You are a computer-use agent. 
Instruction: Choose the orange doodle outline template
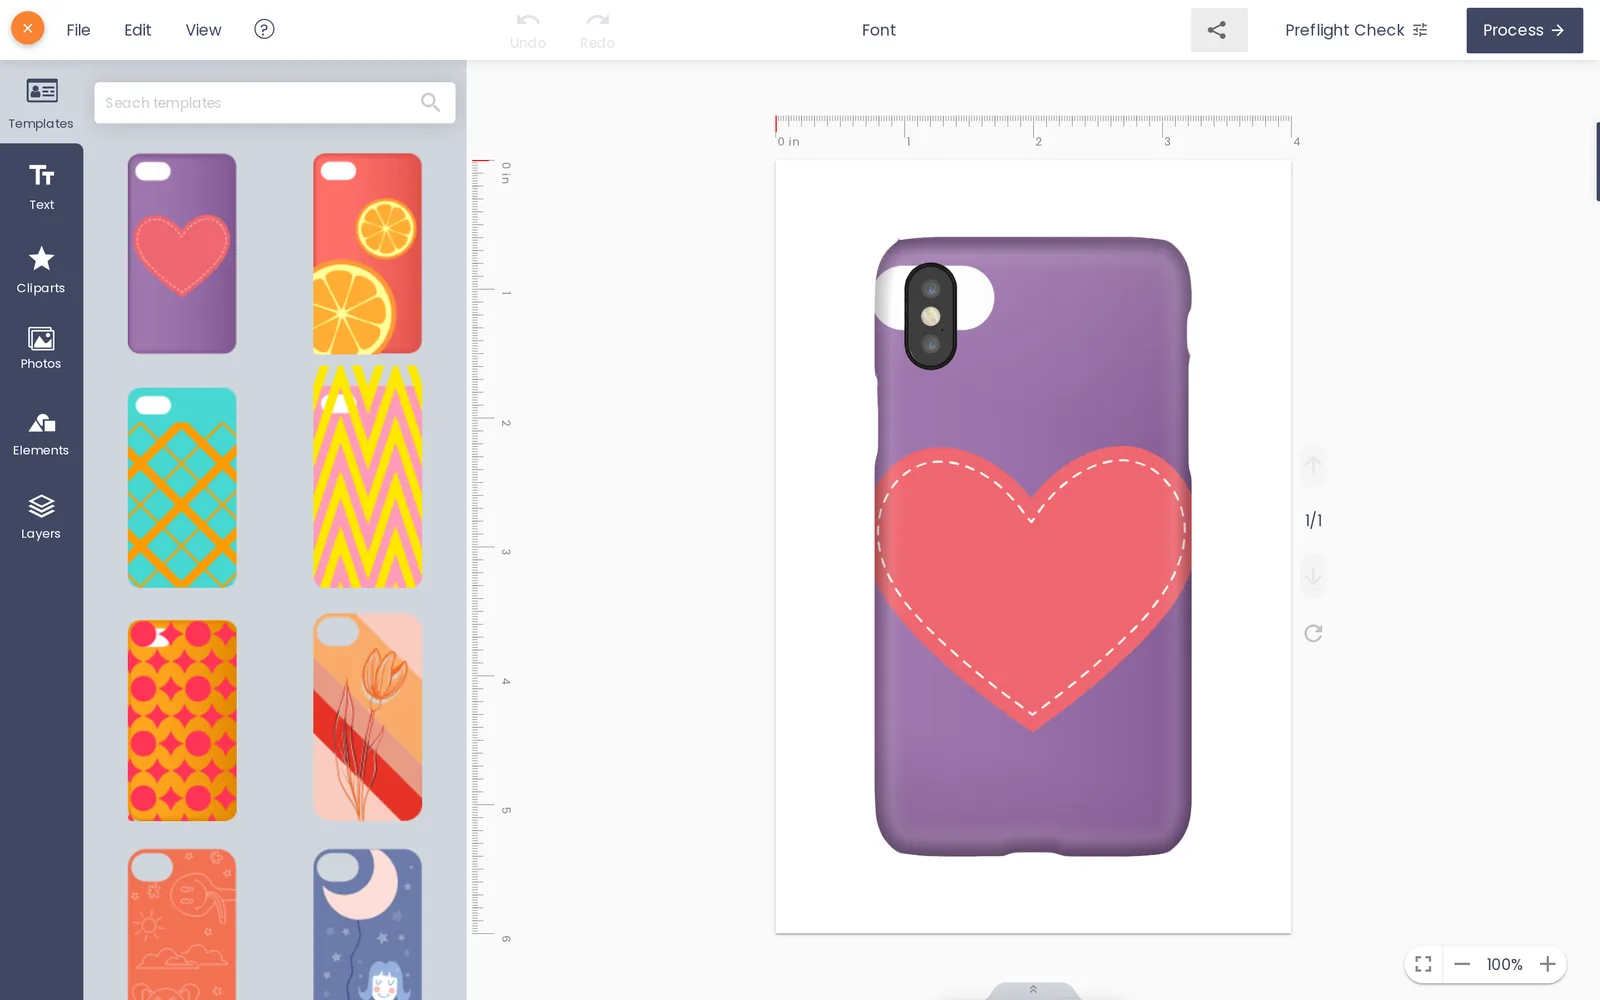point(182,924)
